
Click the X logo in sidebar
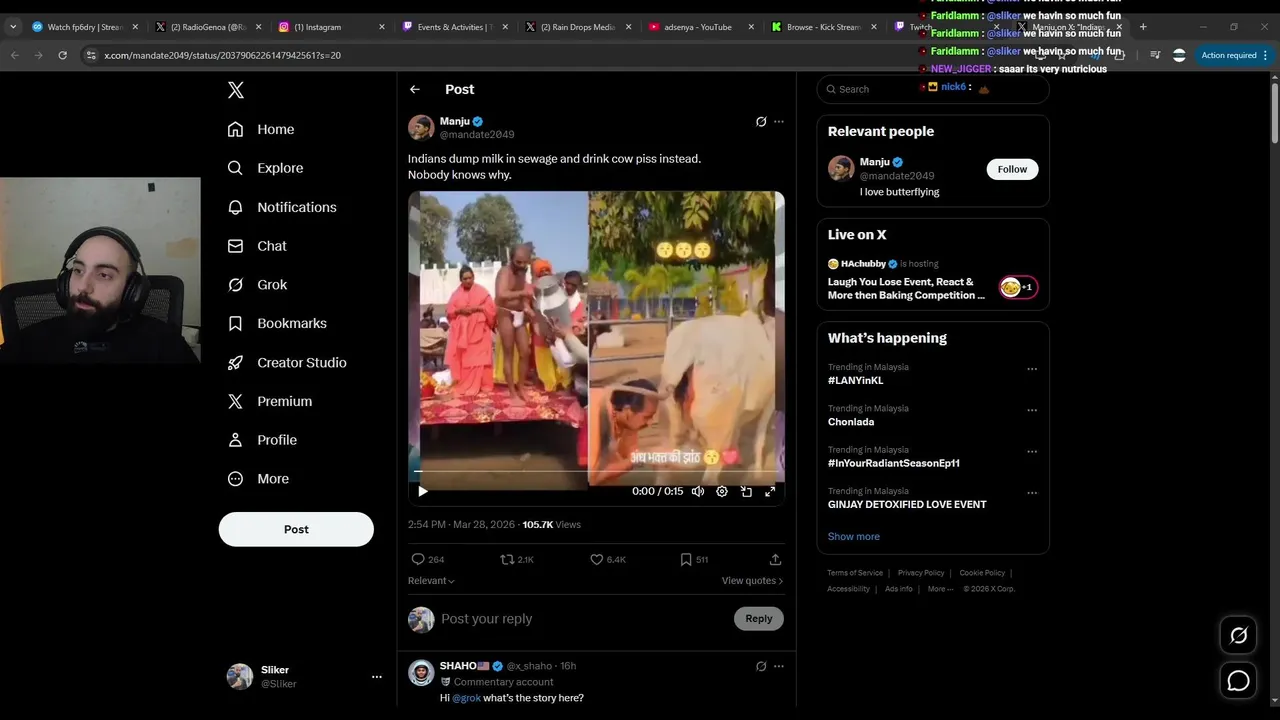[236, 90]
